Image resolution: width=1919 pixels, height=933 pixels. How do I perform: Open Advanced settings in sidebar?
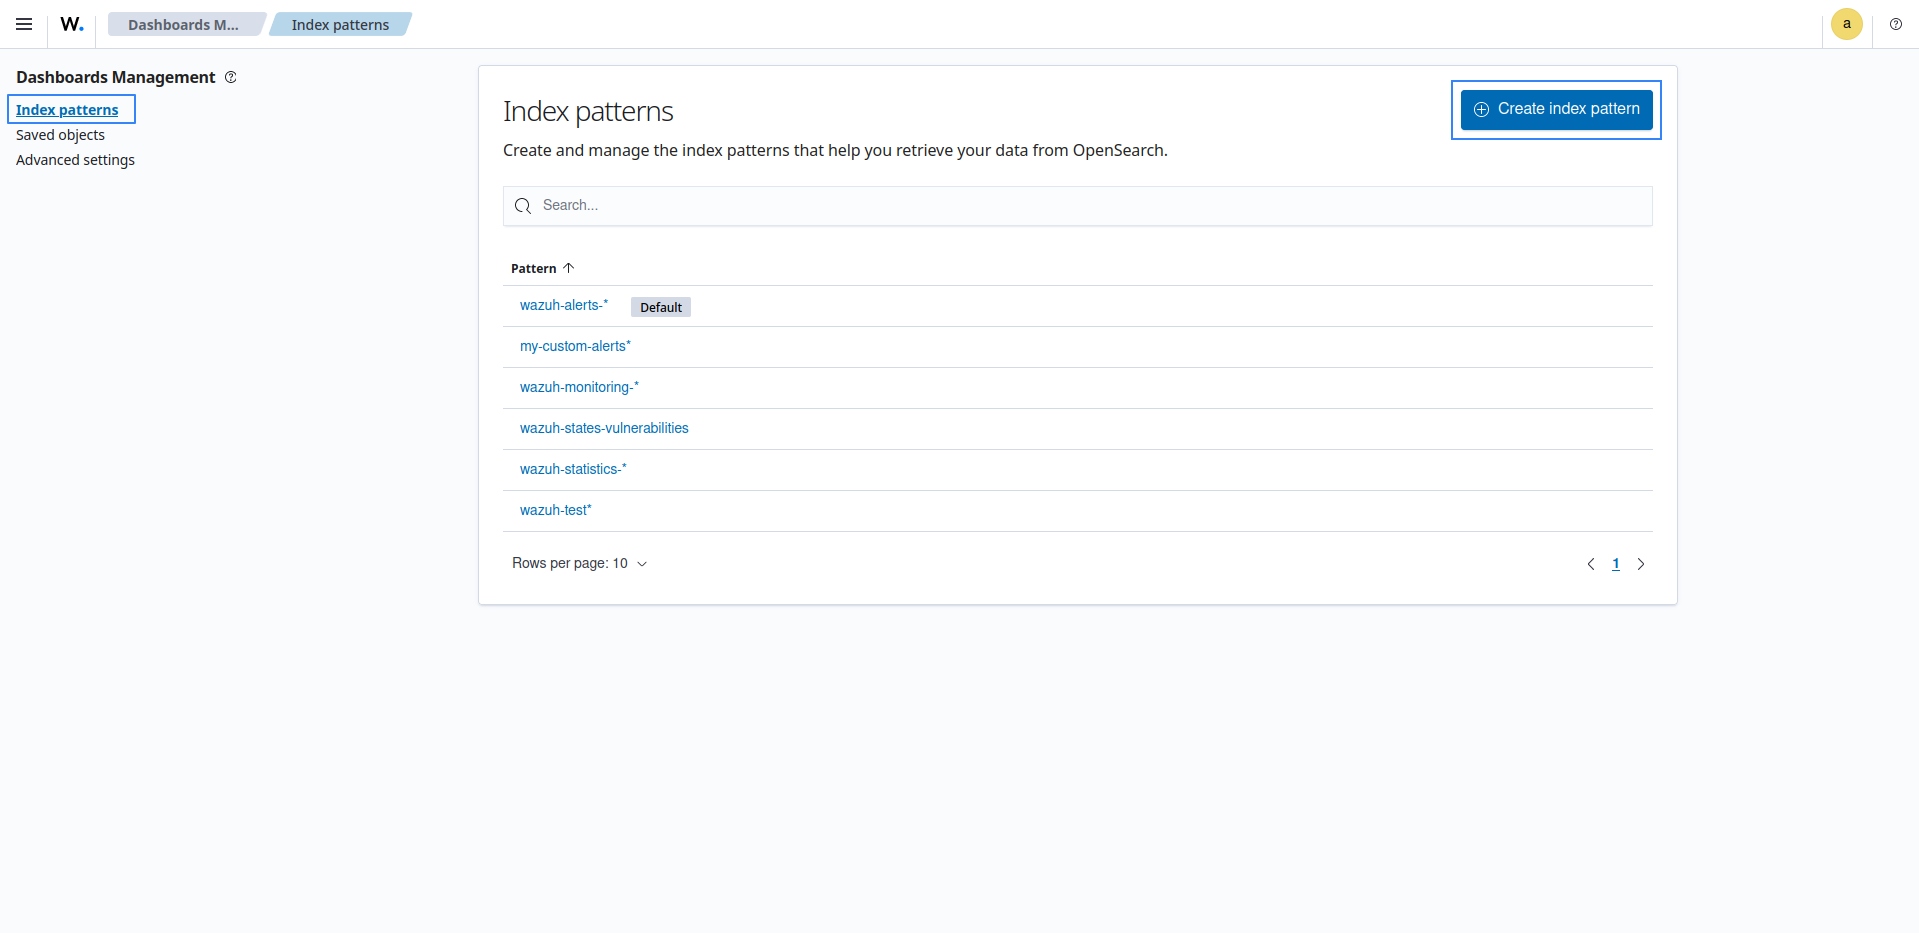(75, 160)
